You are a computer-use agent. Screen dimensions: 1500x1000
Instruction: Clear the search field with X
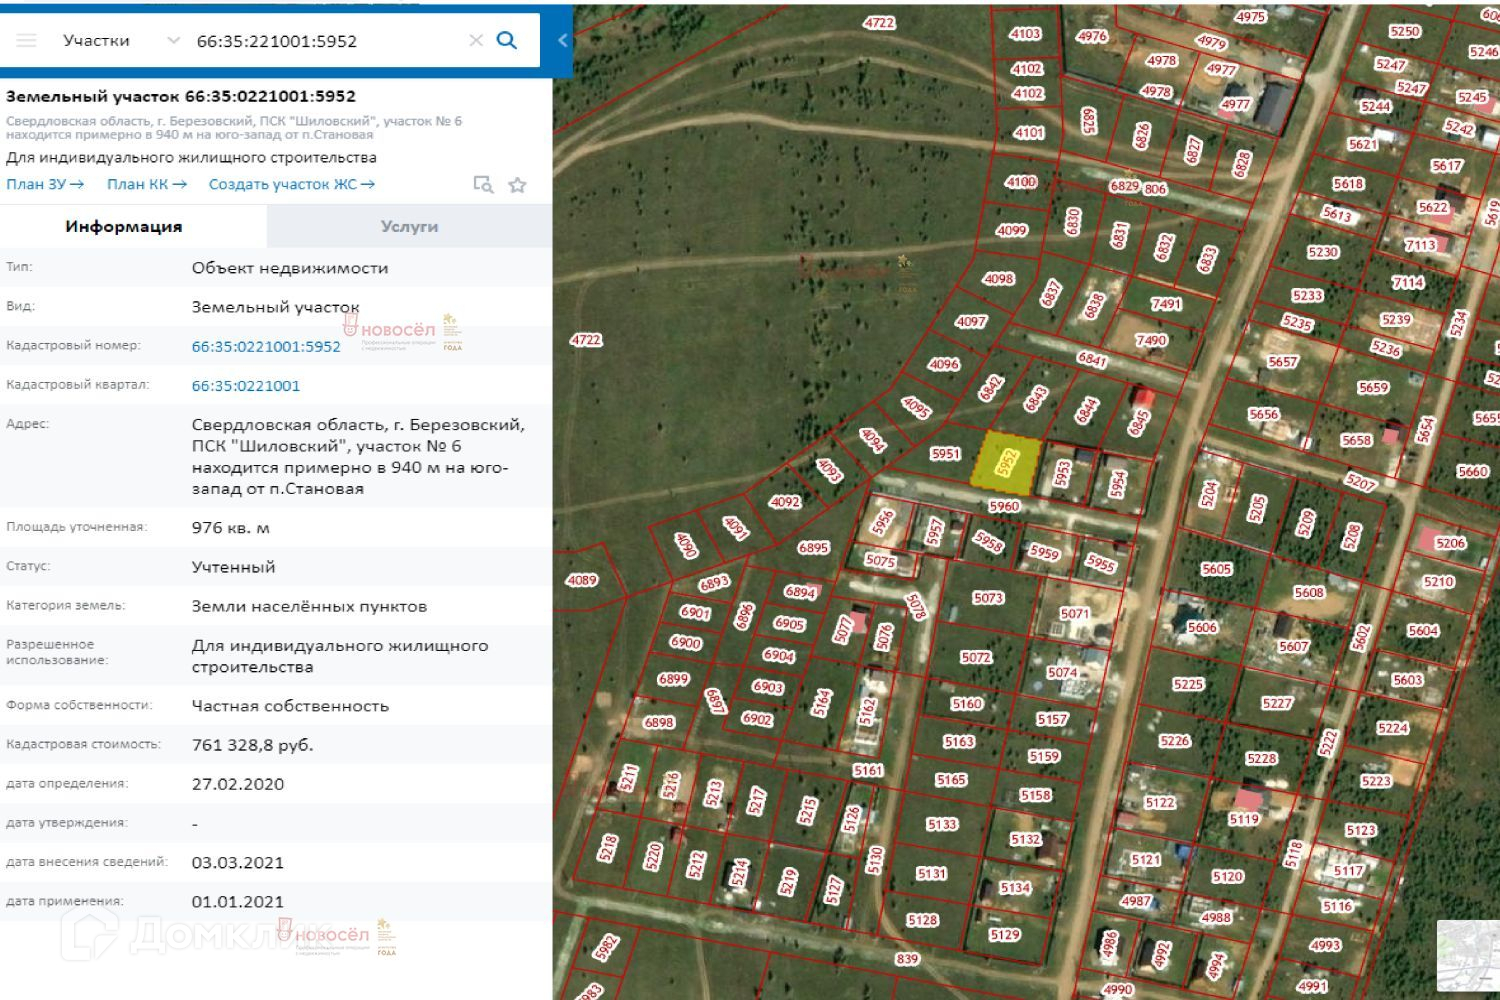(476, 41)
